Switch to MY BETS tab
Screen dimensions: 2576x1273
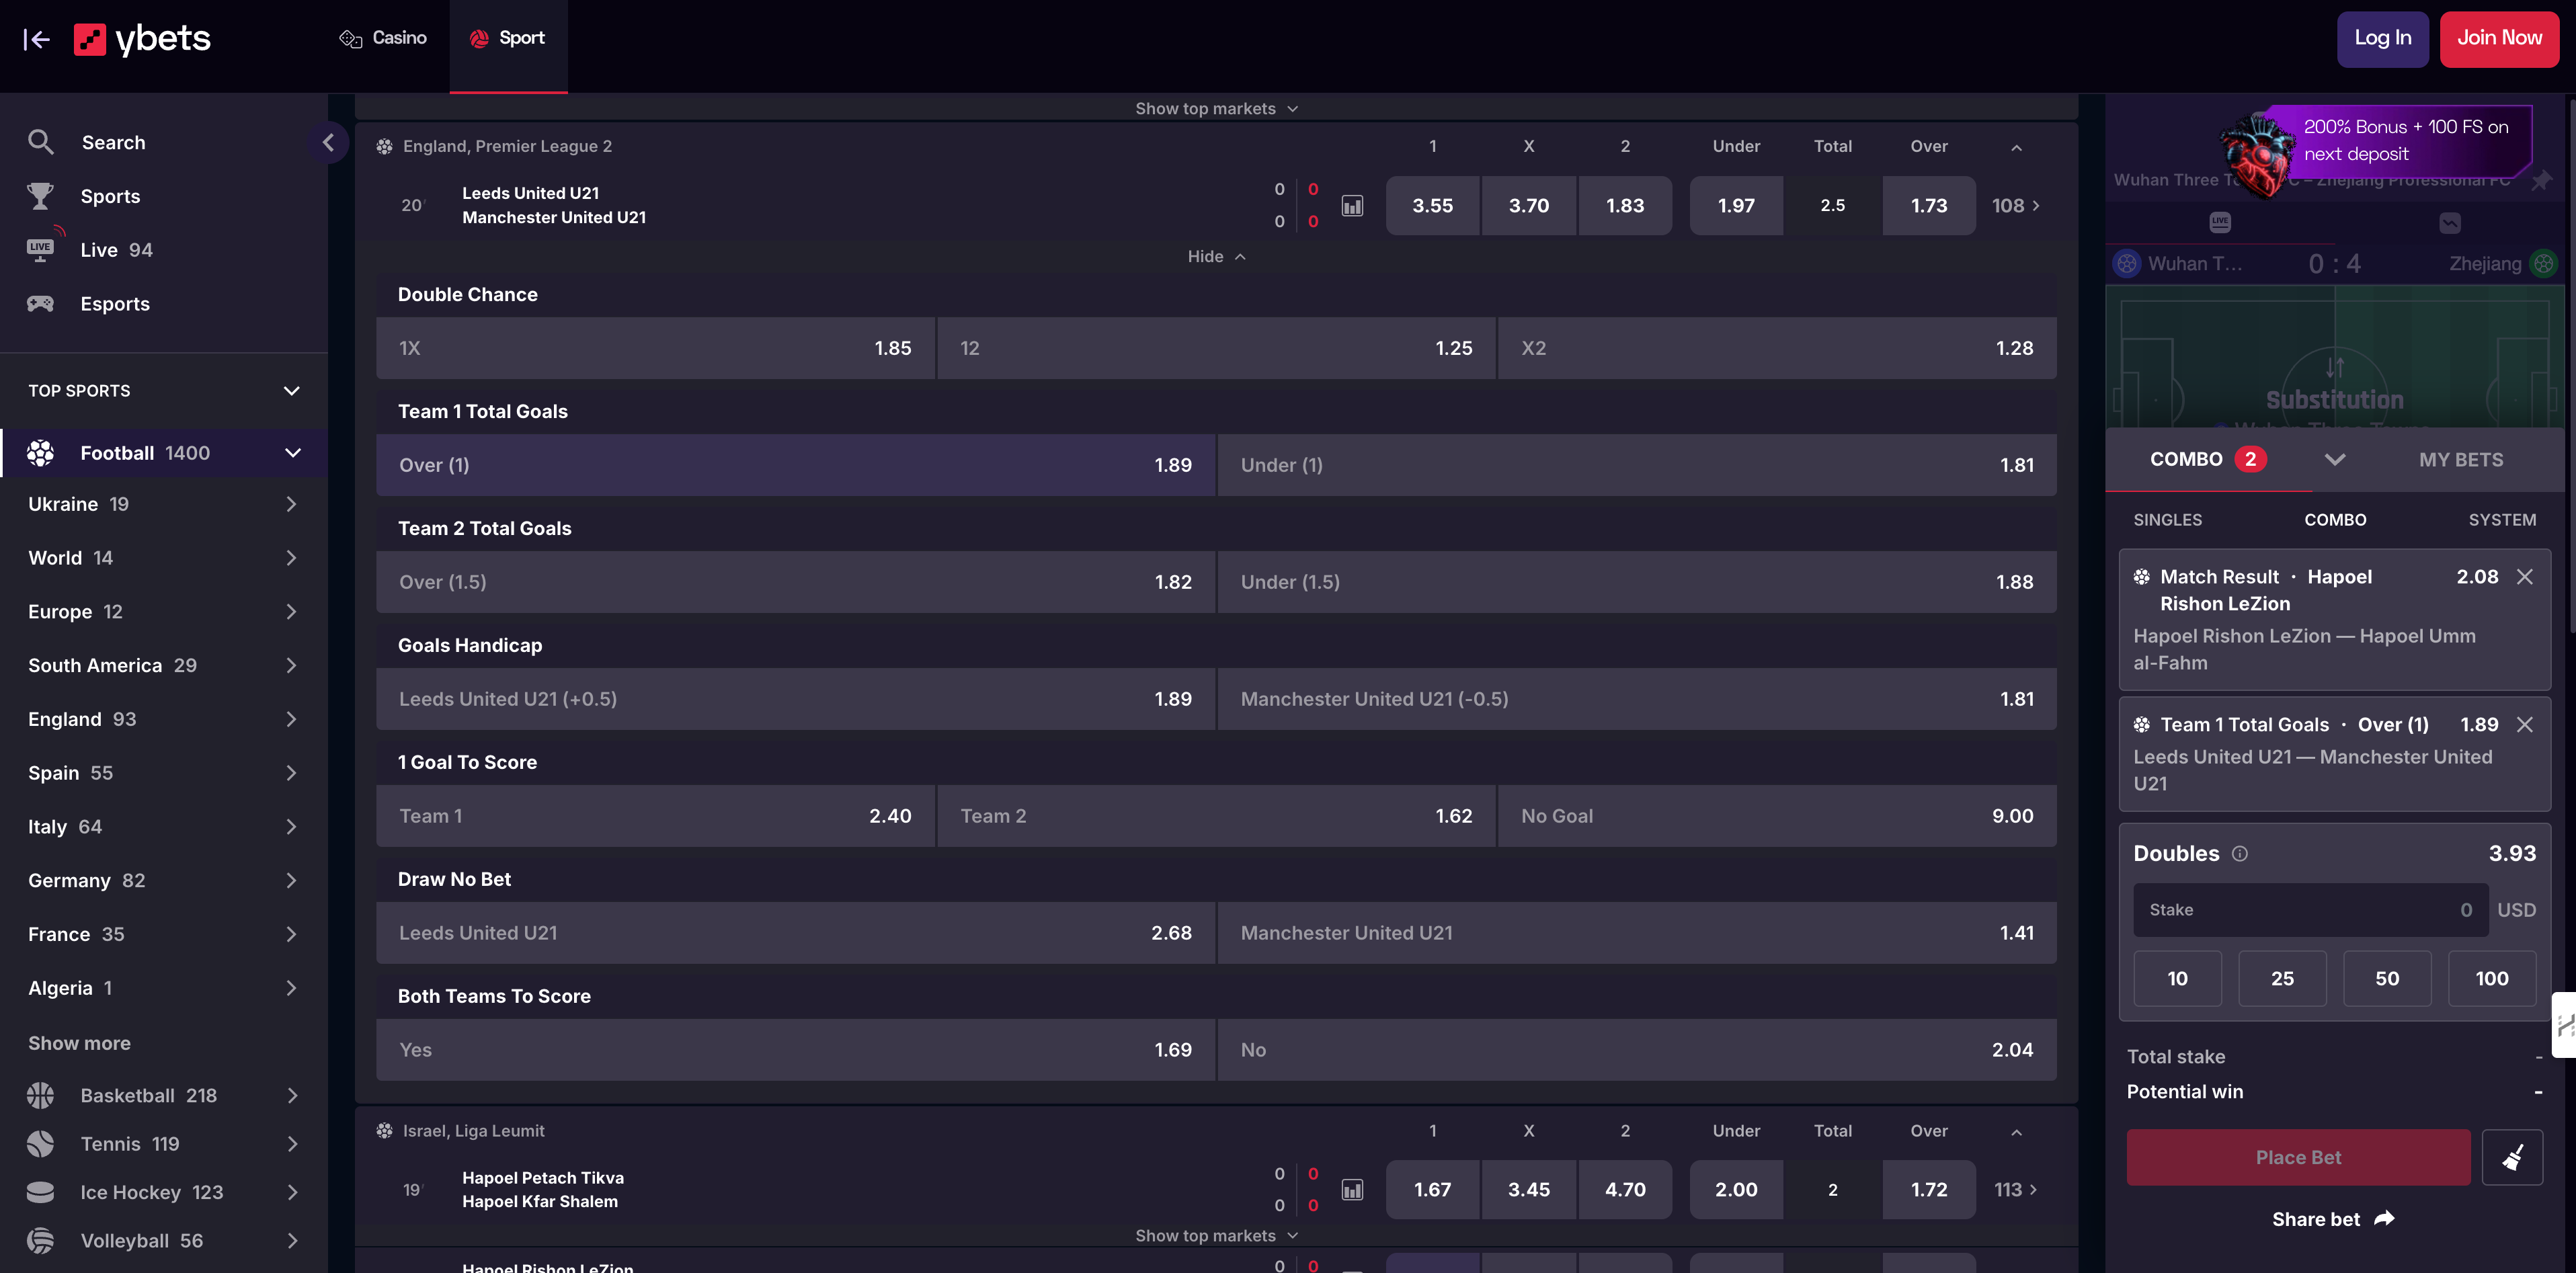tap(2460, 460)
